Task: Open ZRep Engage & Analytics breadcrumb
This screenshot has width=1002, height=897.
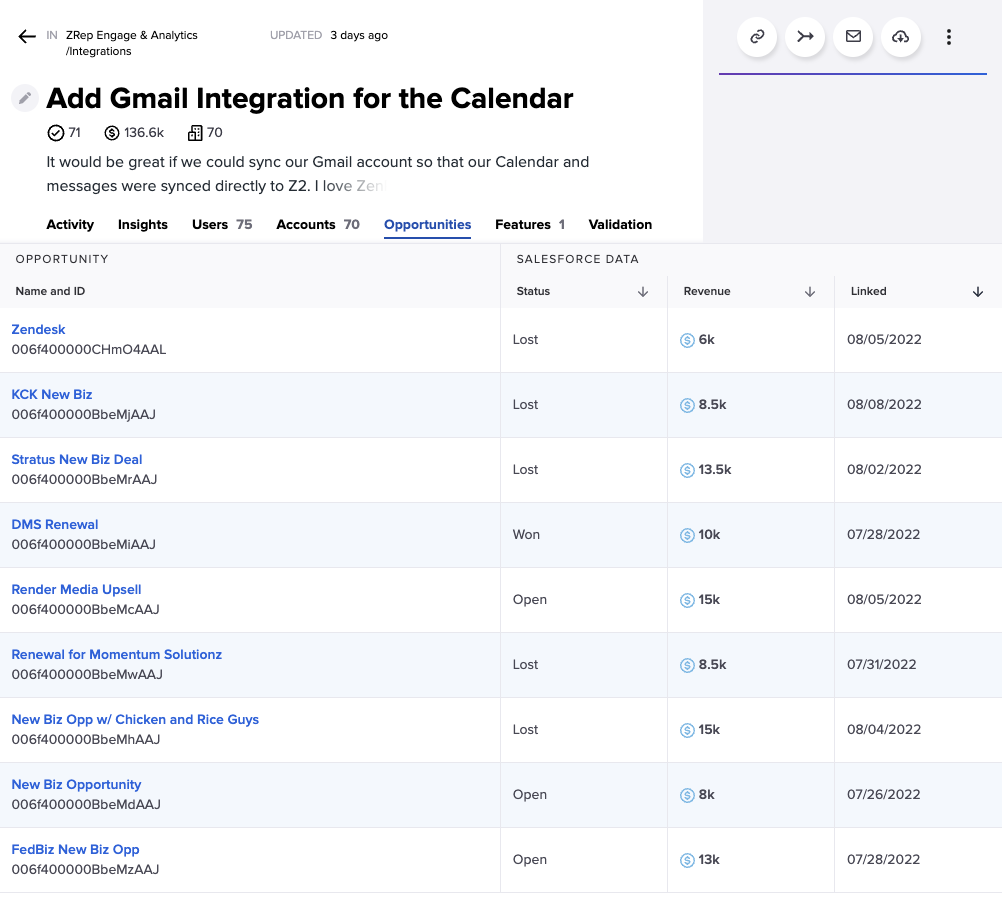Action: click(131, 35)
